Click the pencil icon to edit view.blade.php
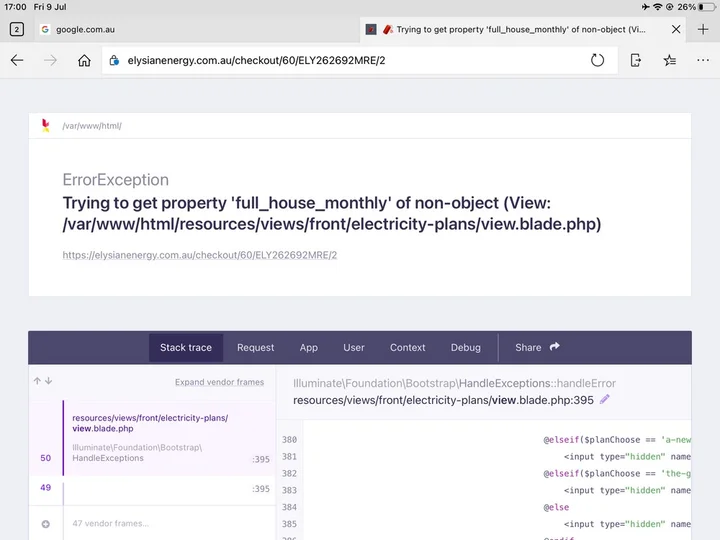720x540 pixels. pyautogui.click(x=605, y=400)
